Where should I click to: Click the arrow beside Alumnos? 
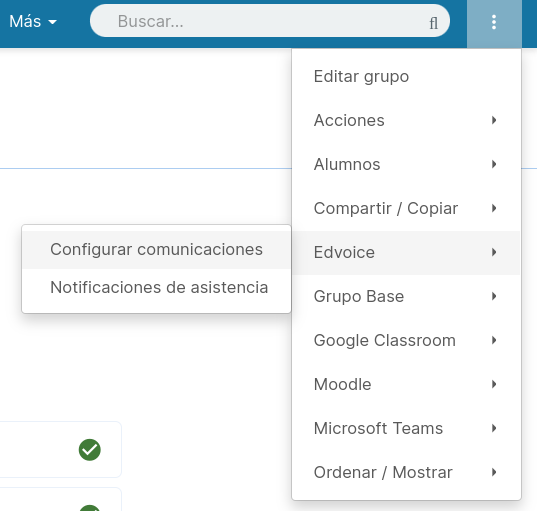tap(494, 164)
